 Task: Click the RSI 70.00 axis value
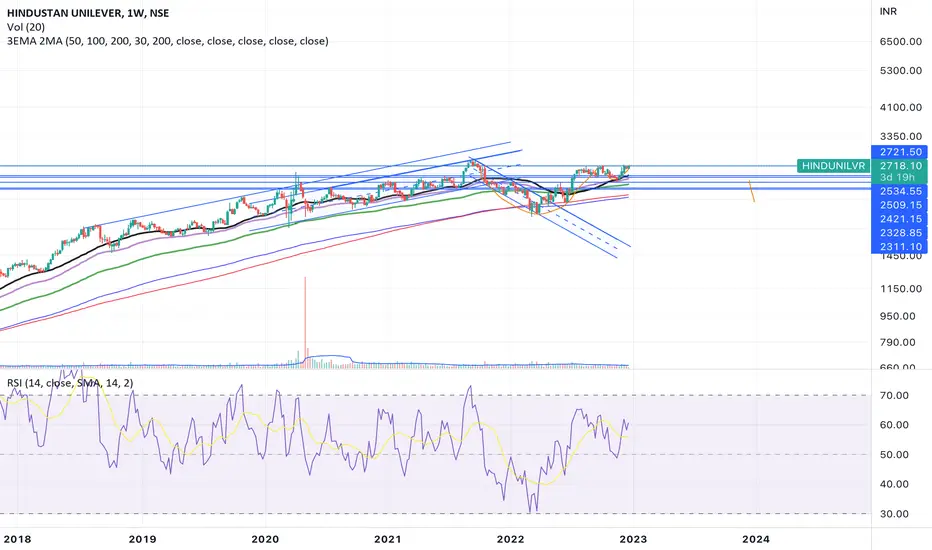895,395
